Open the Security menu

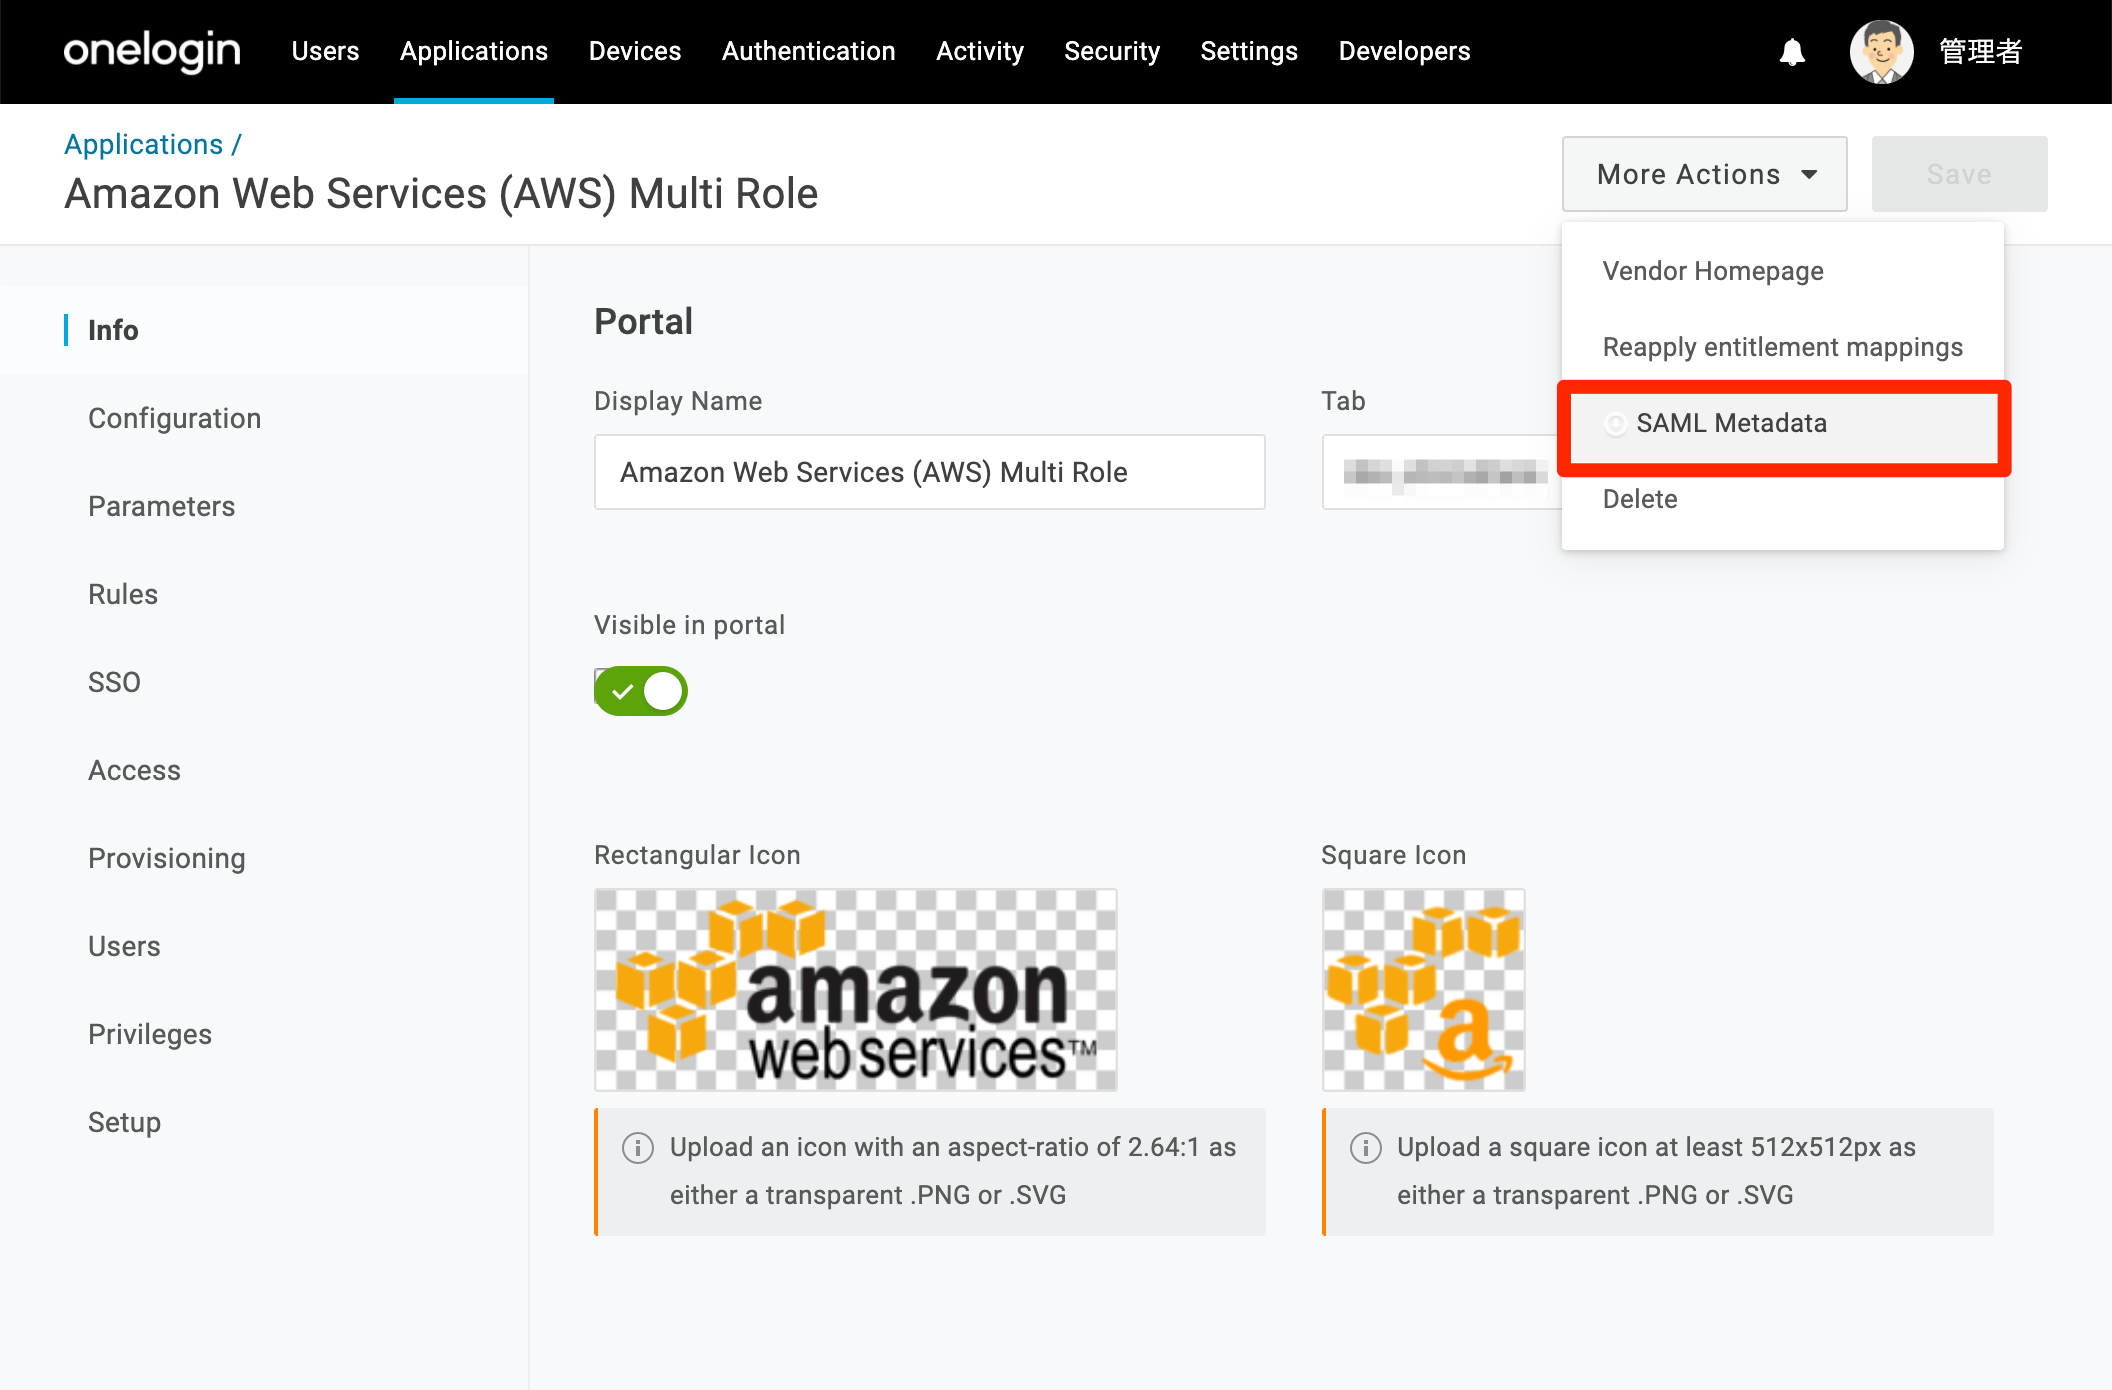(1112, 51)
